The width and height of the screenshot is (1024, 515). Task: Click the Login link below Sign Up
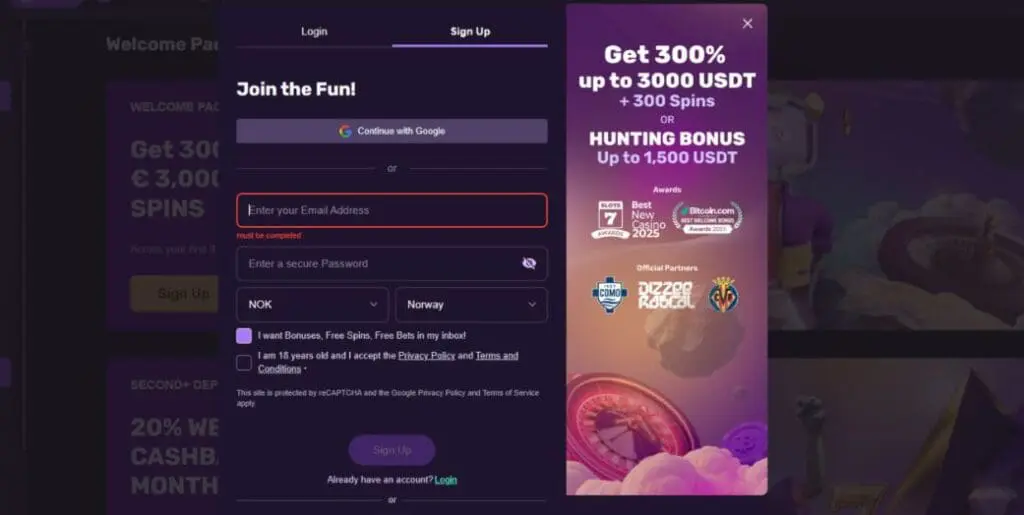445,480
